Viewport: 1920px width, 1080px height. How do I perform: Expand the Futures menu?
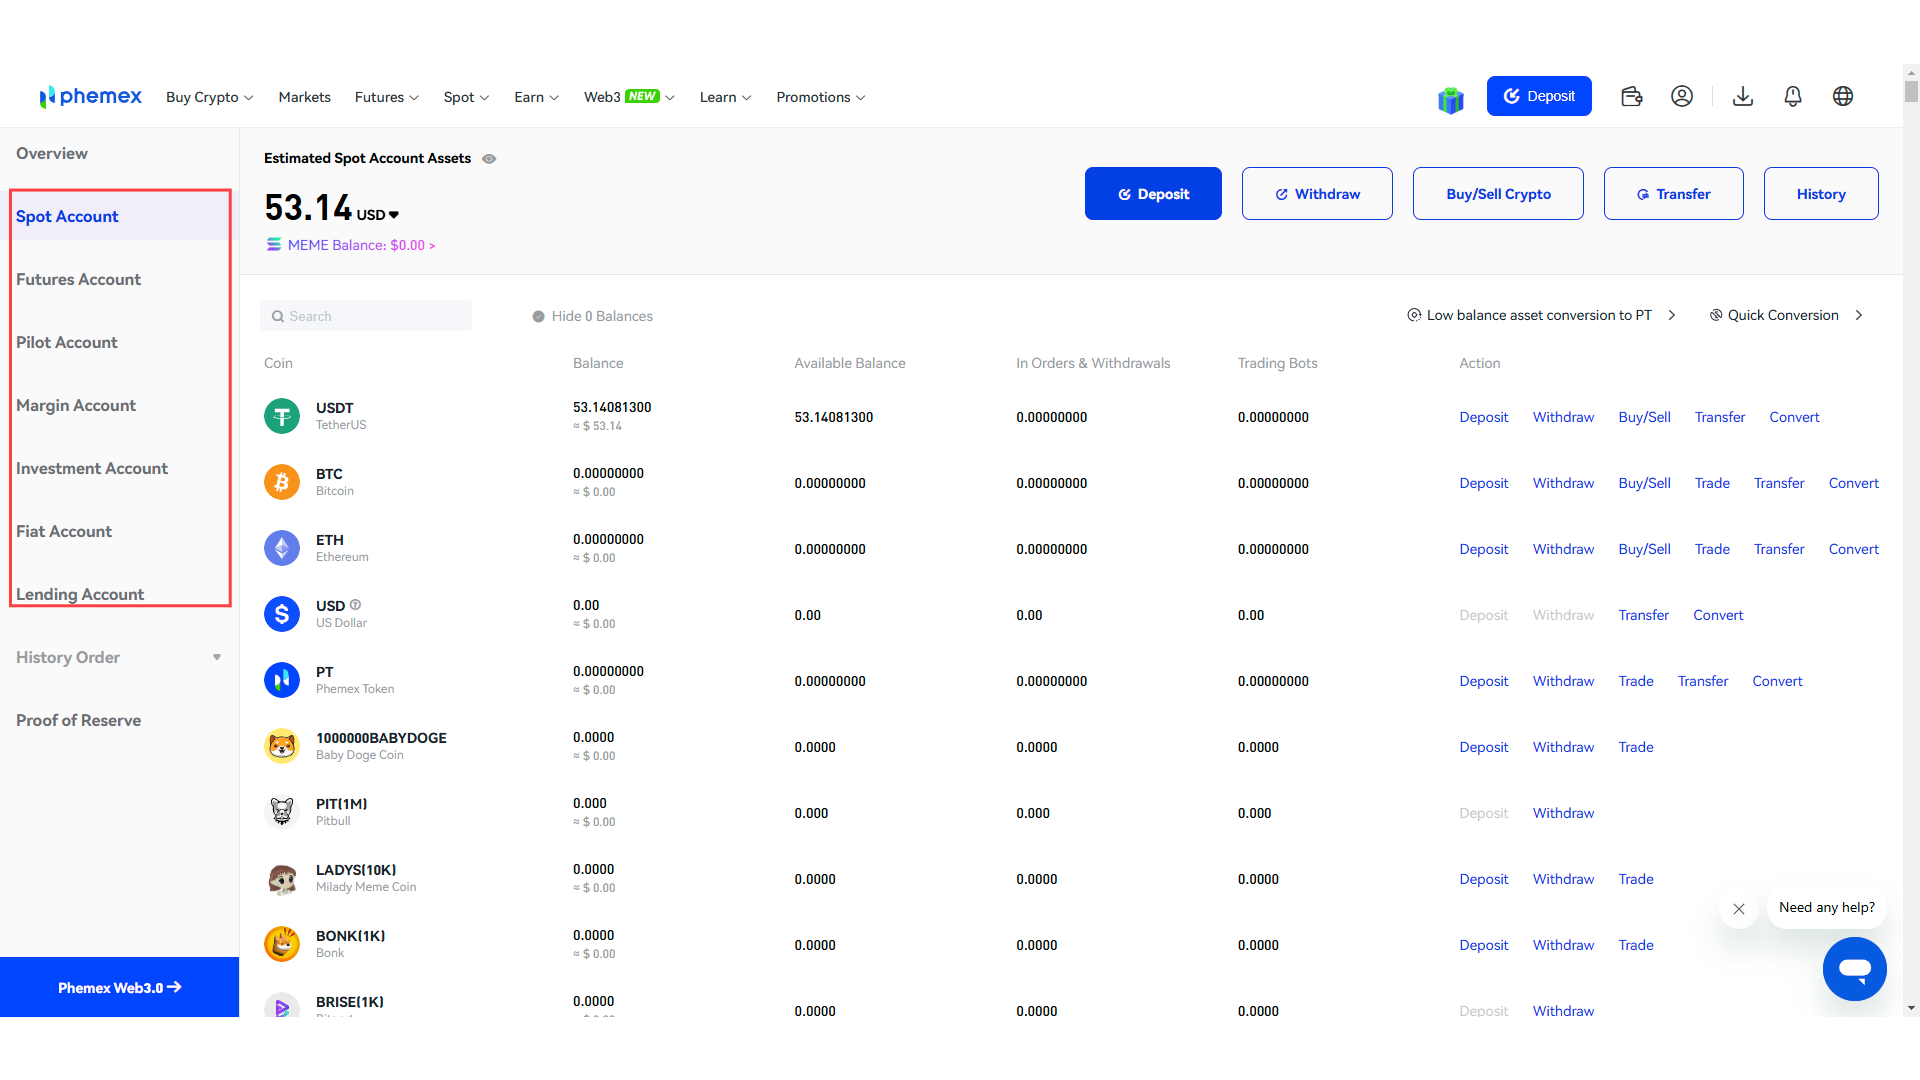pos(387,97)
